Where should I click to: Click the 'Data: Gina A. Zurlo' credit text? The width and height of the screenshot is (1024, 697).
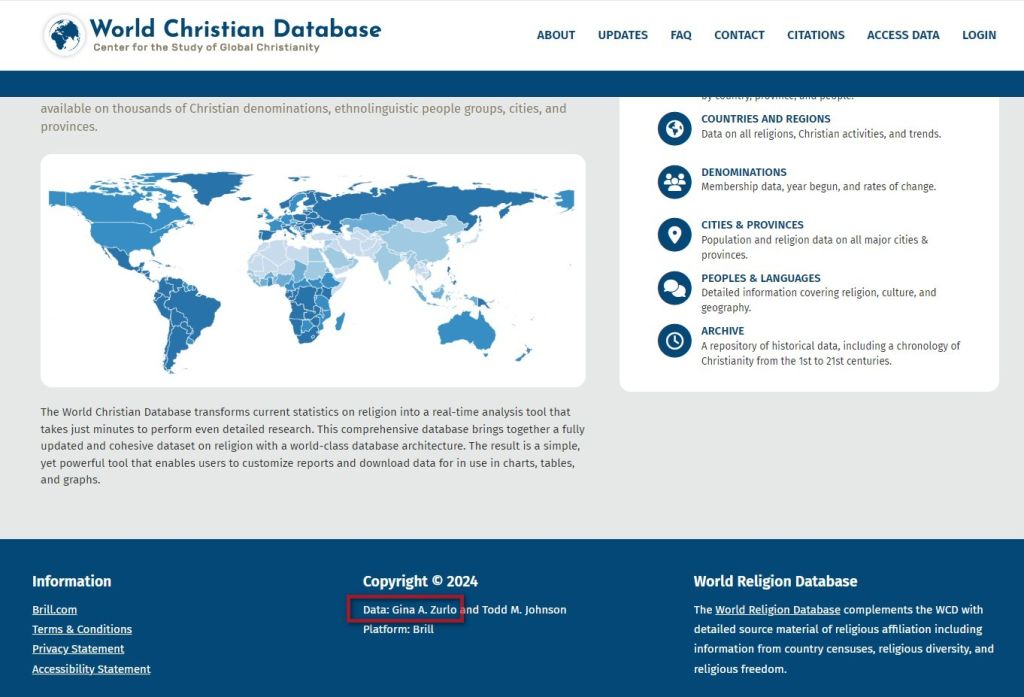(409, 609)
